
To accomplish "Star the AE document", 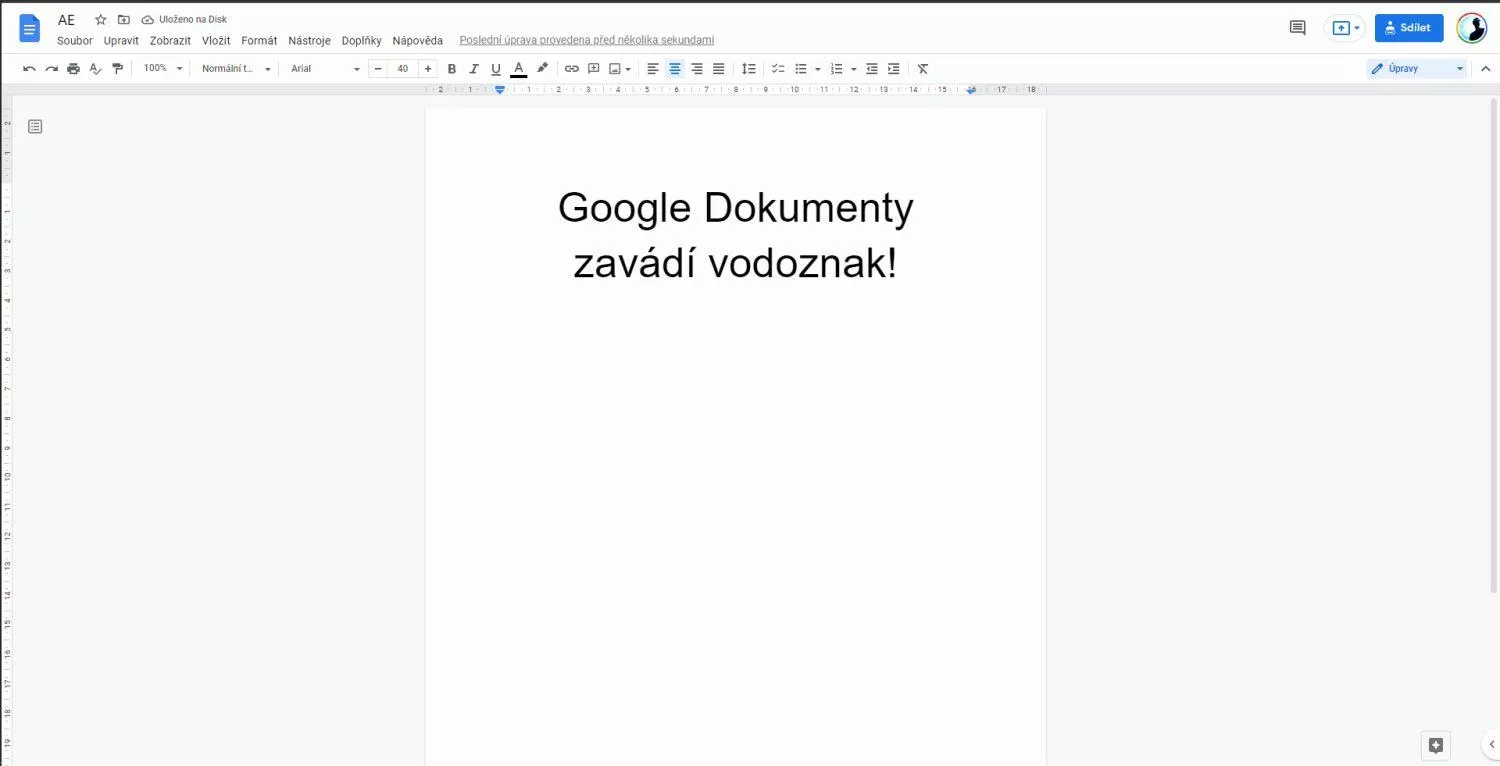I will point(100,20).
